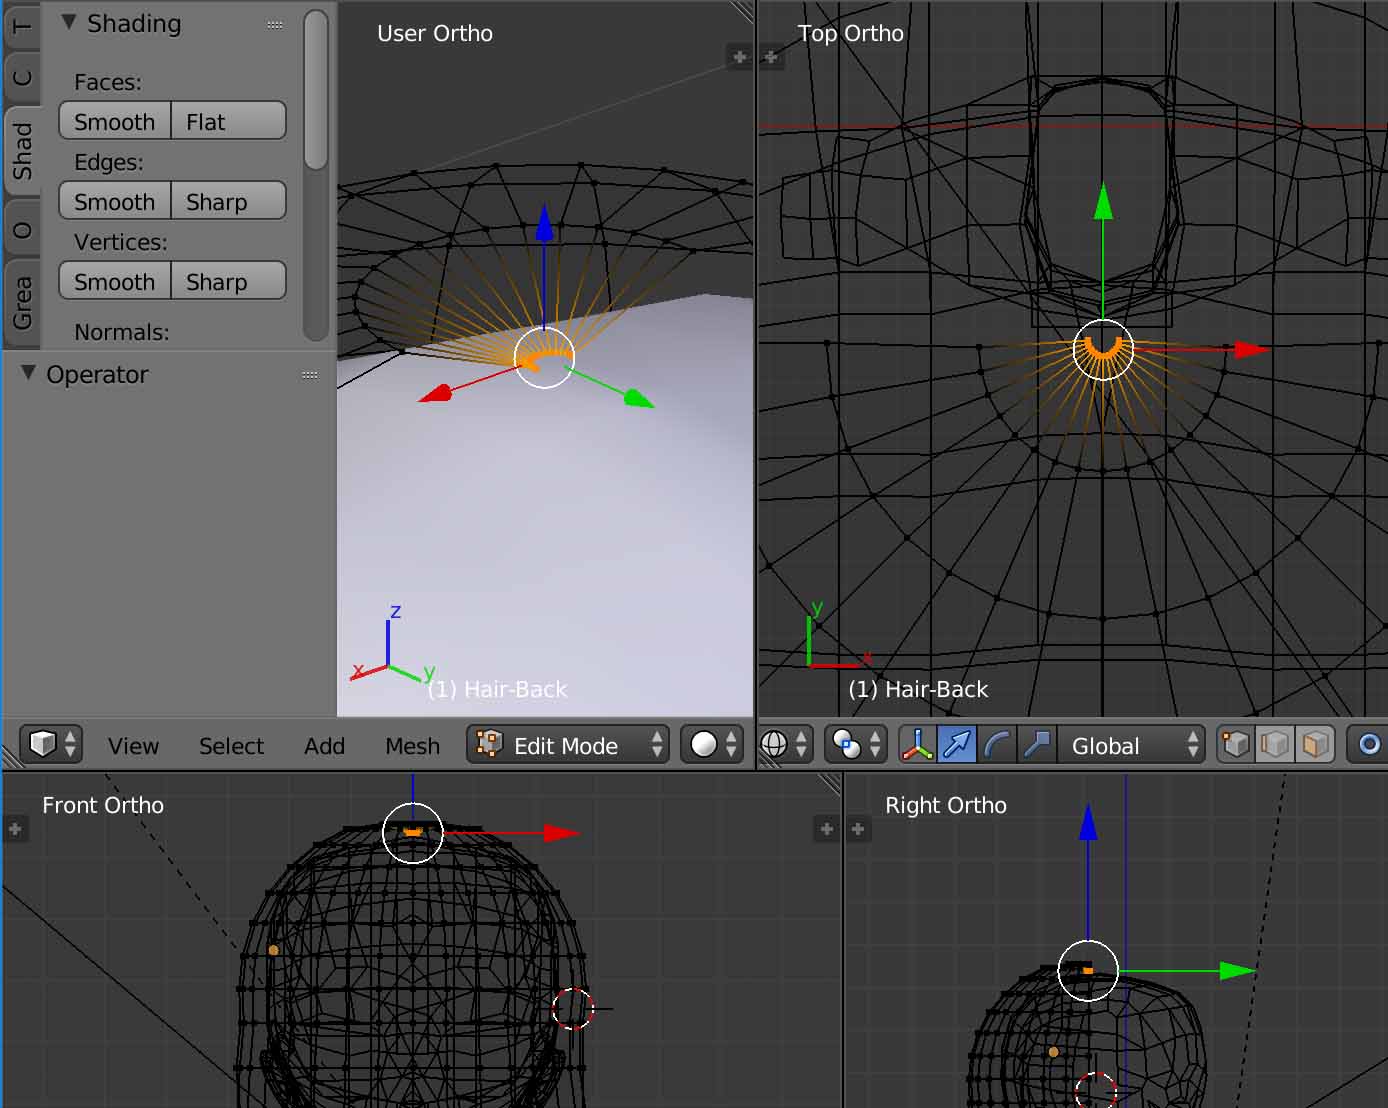Screen dimensions: 1388x1108
Task: Toggle the 3D manipulator axes icon
Action: click(x=917, y=745)
